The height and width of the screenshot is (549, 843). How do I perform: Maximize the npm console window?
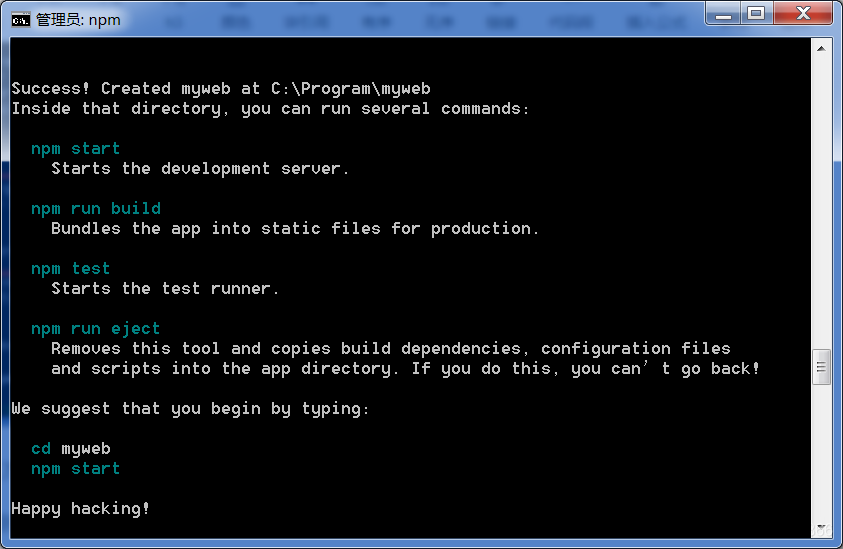point(755,13)
